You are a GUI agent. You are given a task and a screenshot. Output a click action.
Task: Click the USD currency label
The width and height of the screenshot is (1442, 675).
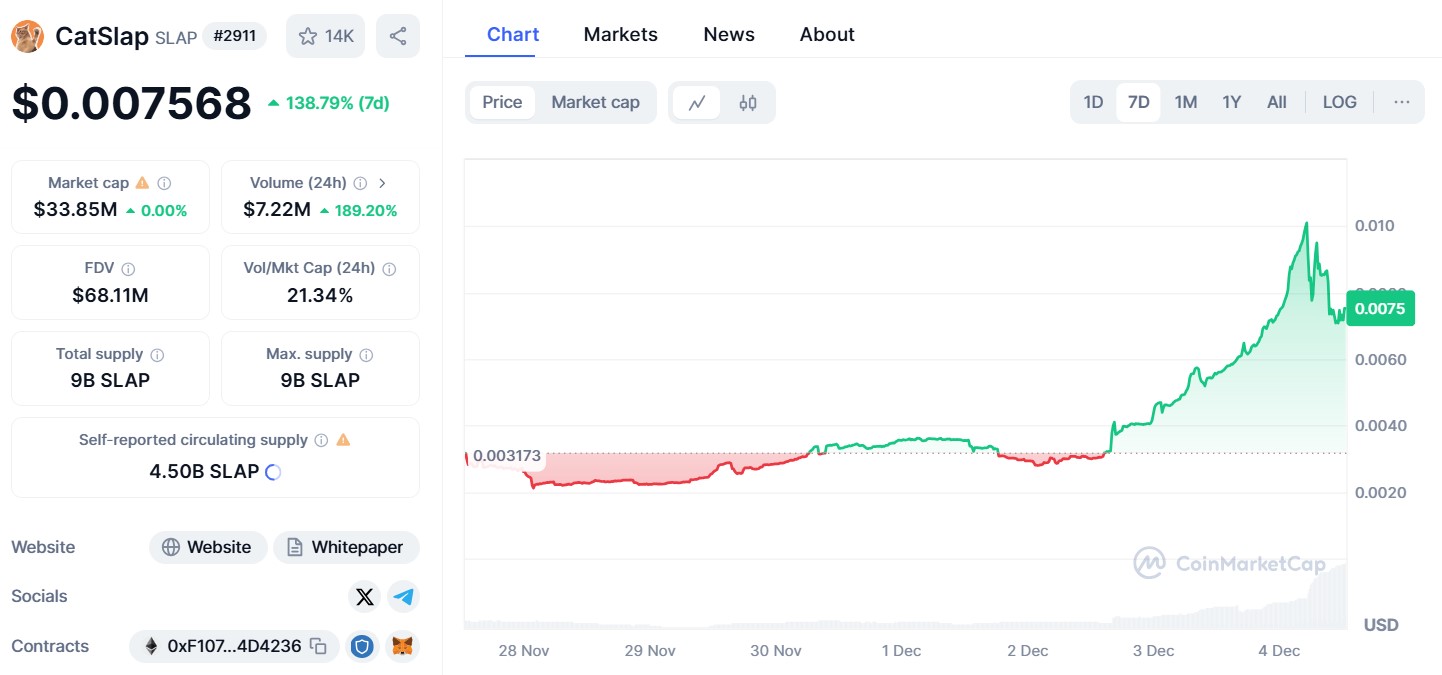coord(1381,625)
